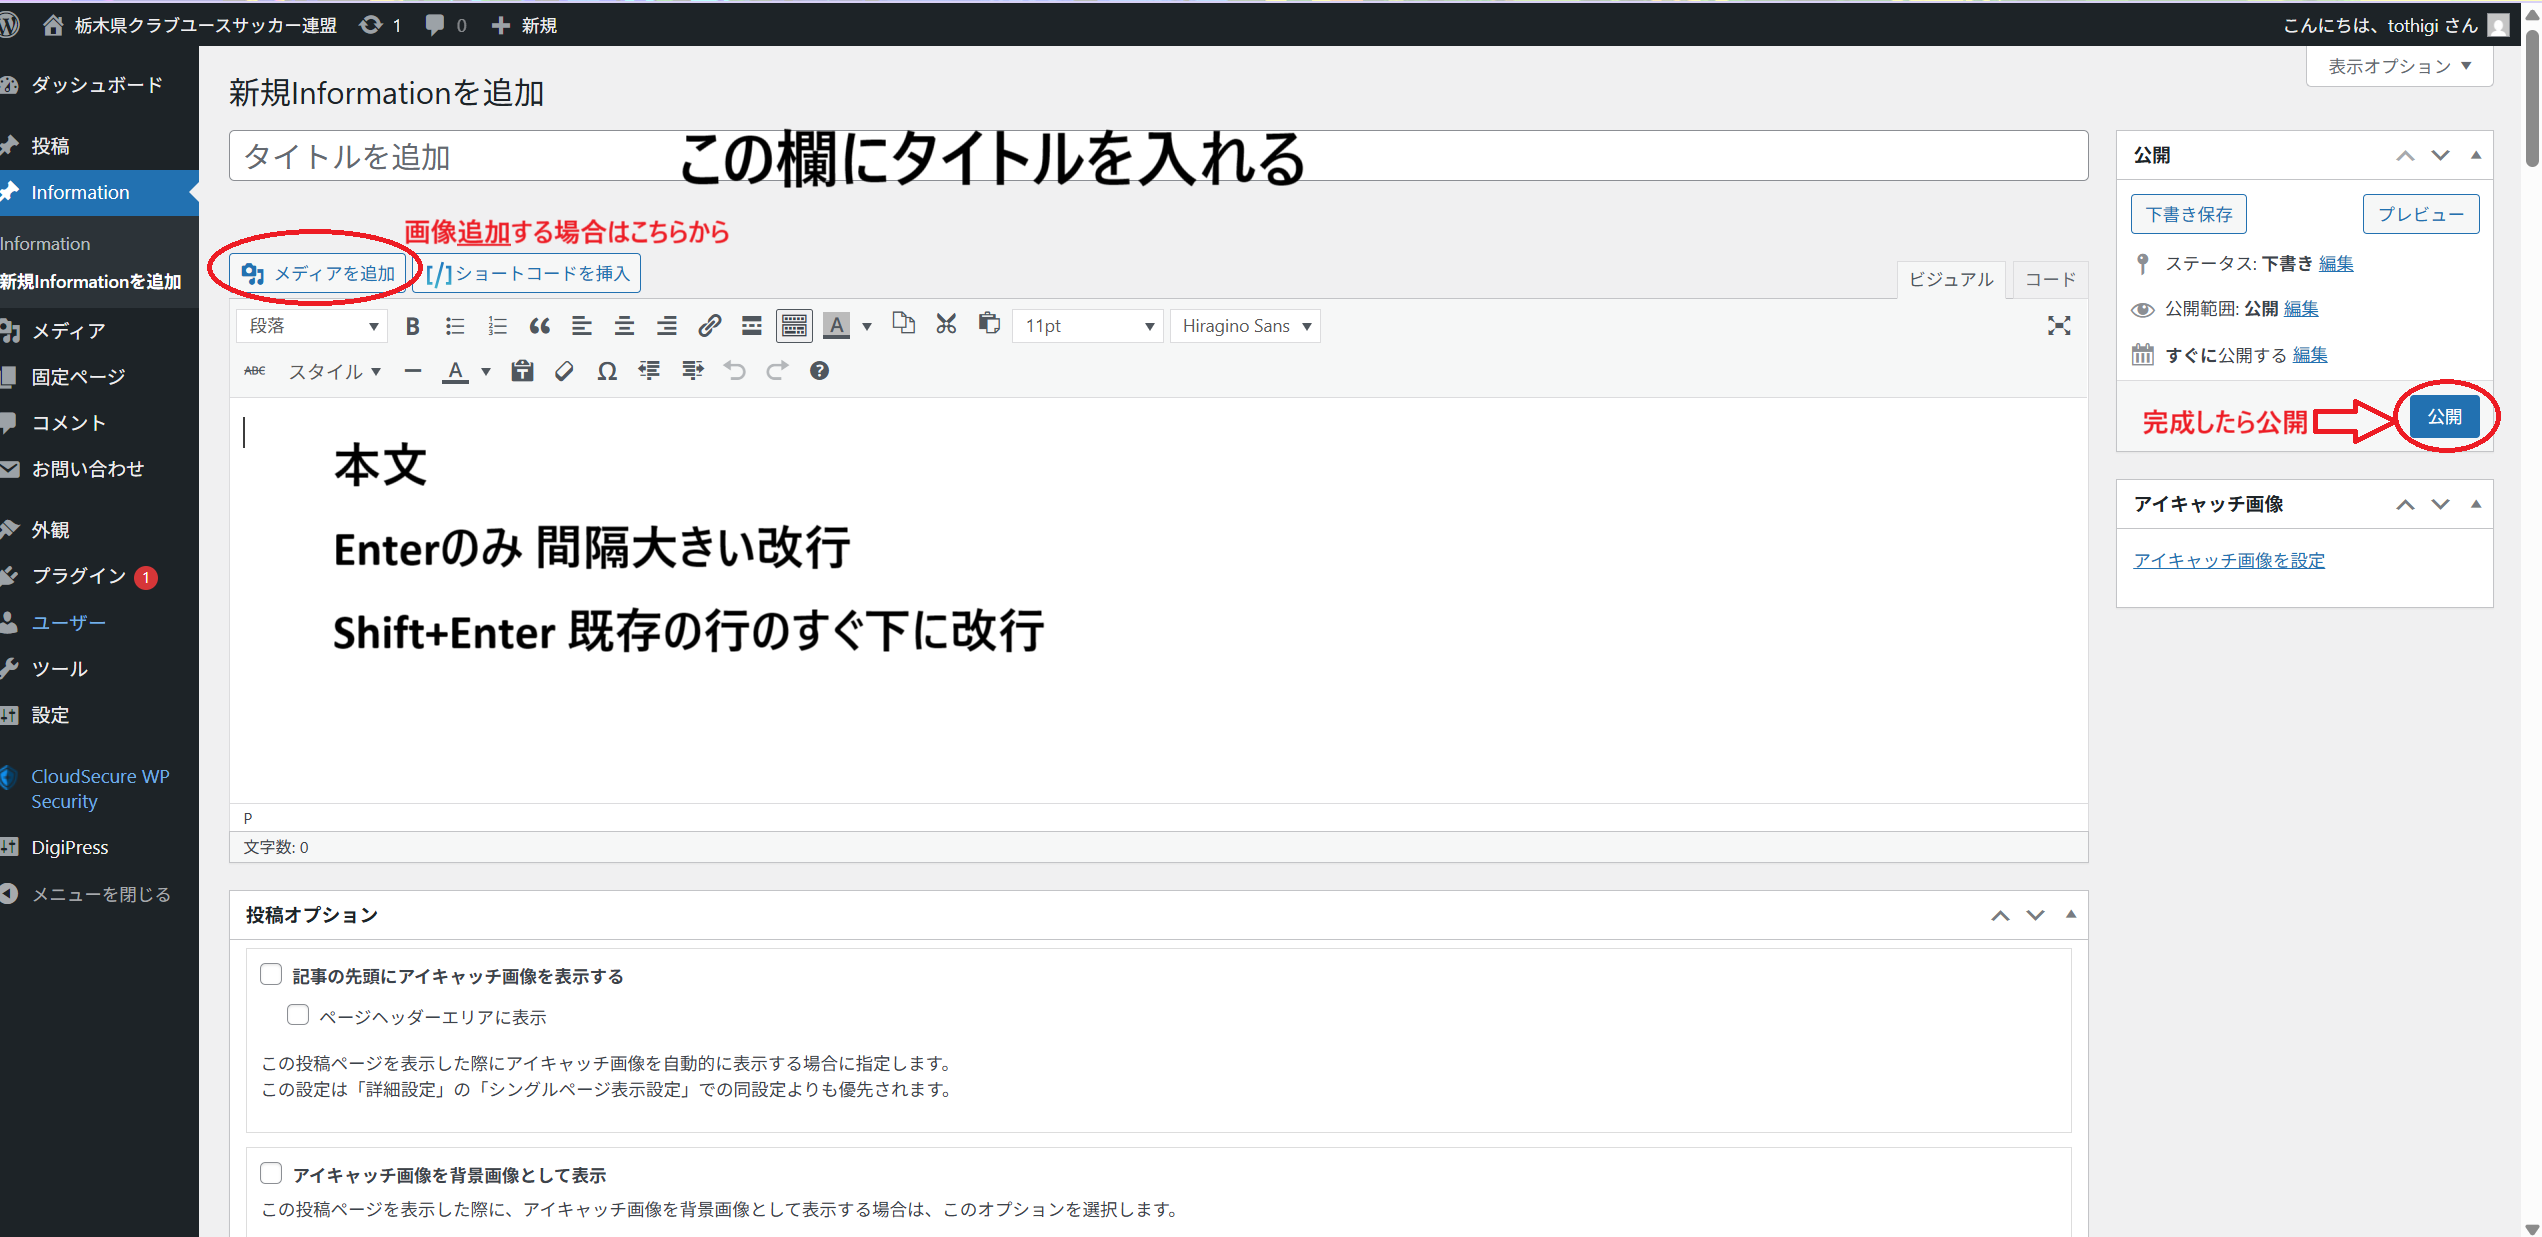Click the insert link icon
2542x1237 pixels.
coord(709,326)
